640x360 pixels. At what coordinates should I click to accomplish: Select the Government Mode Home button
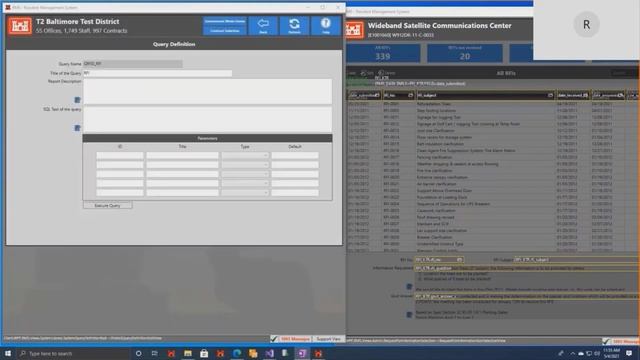pyautogui.click(x=225, y=21)
